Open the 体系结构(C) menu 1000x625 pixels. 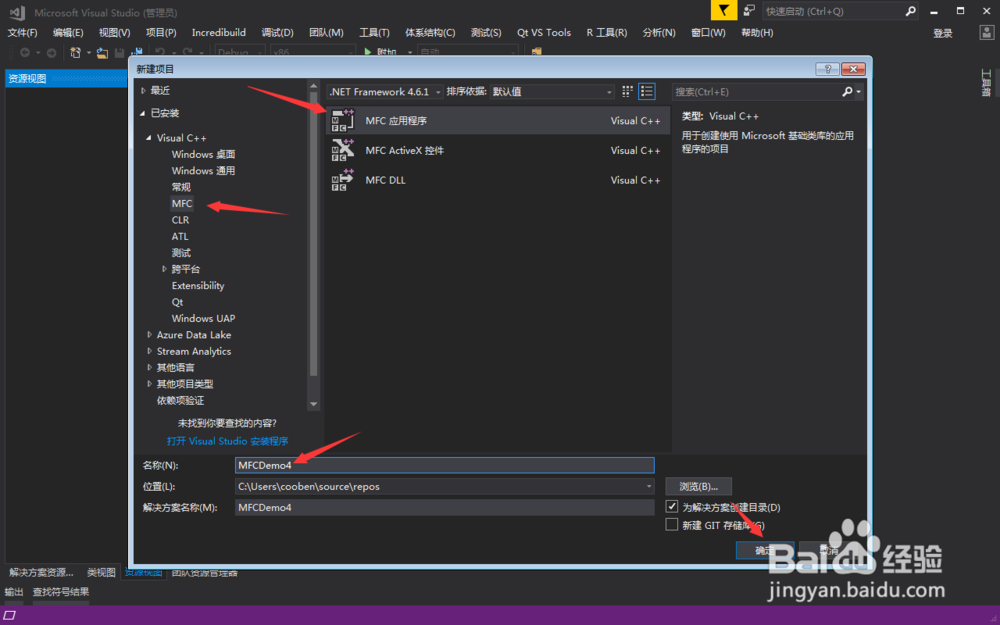430,33
